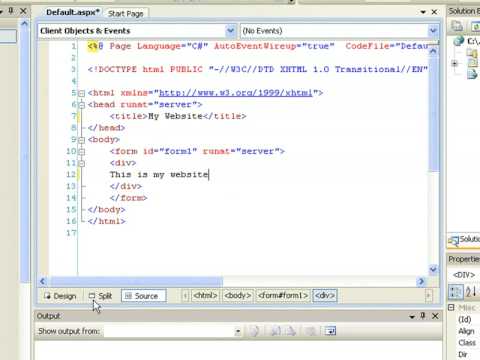Select the <DIV> object in Properties
This screenshot has width=480, height=360.
click(x=464, y=275)
